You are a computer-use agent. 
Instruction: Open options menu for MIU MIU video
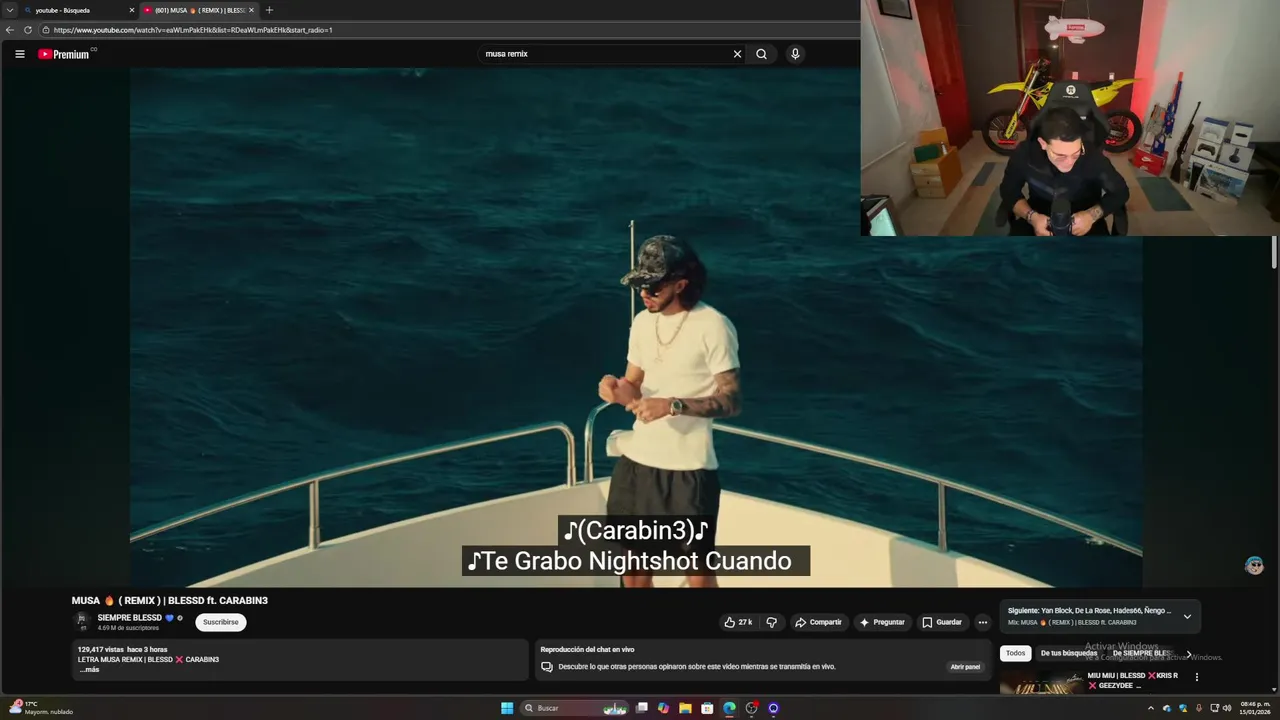(x=1196, y=677)
